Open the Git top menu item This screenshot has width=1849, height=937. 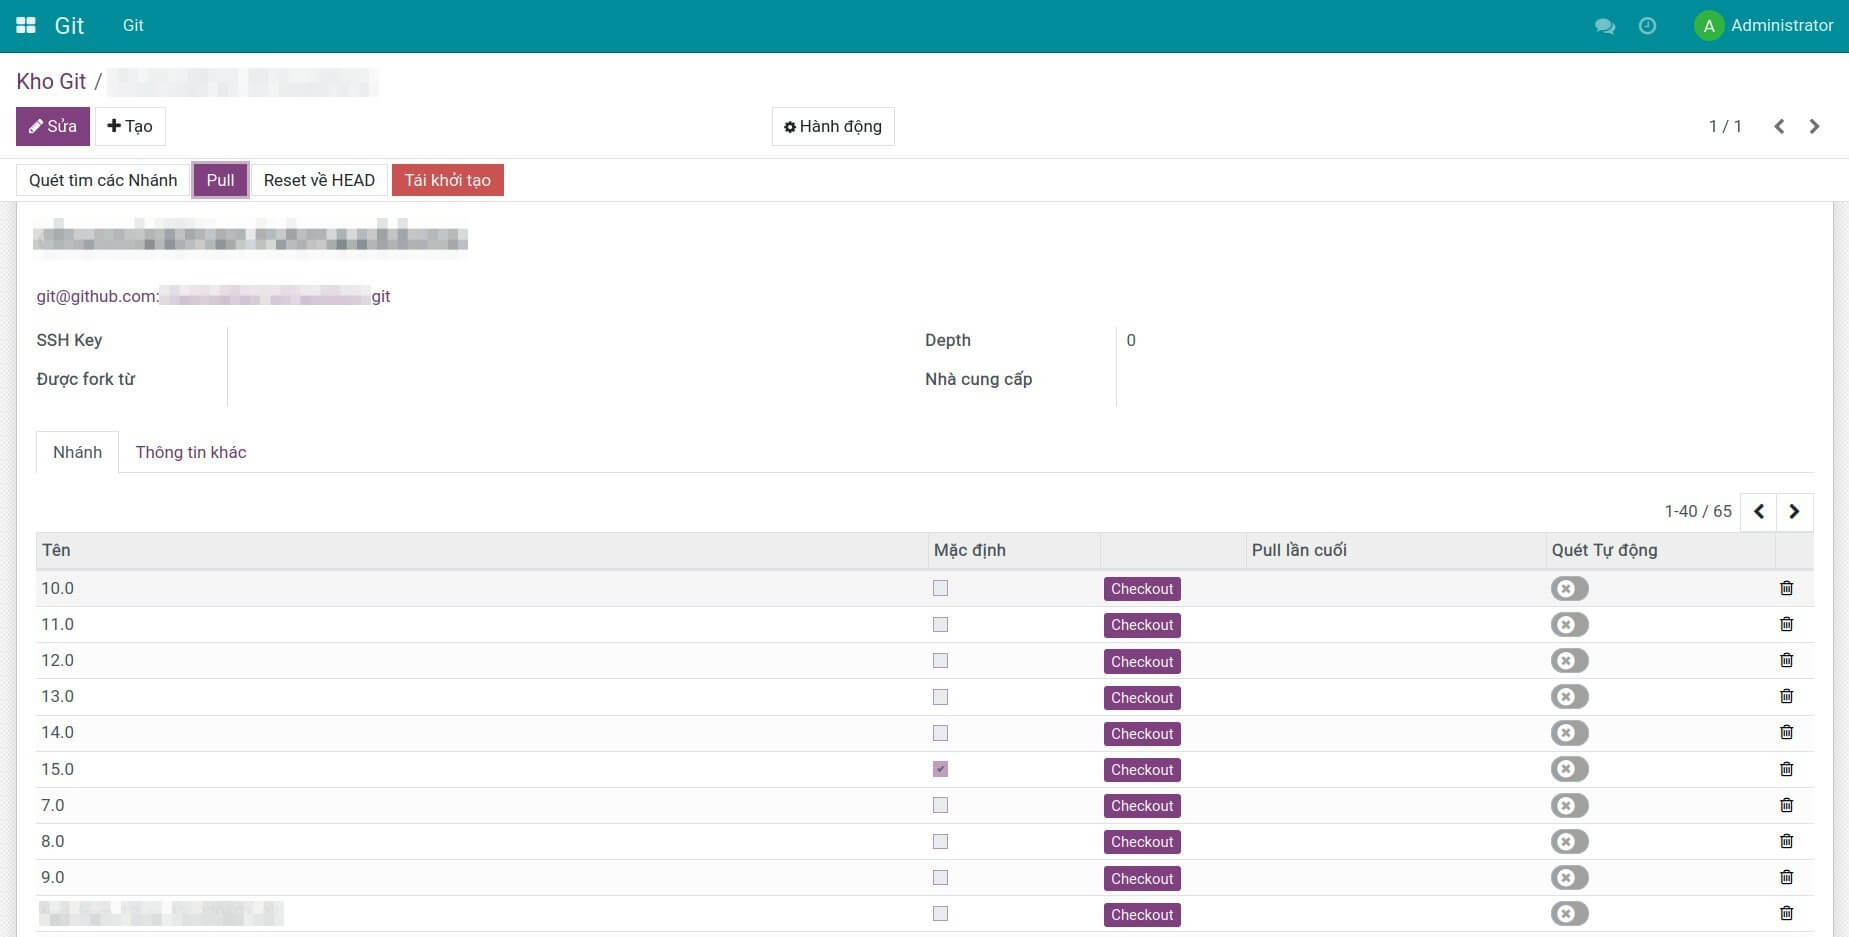click(x=133, y=26)
